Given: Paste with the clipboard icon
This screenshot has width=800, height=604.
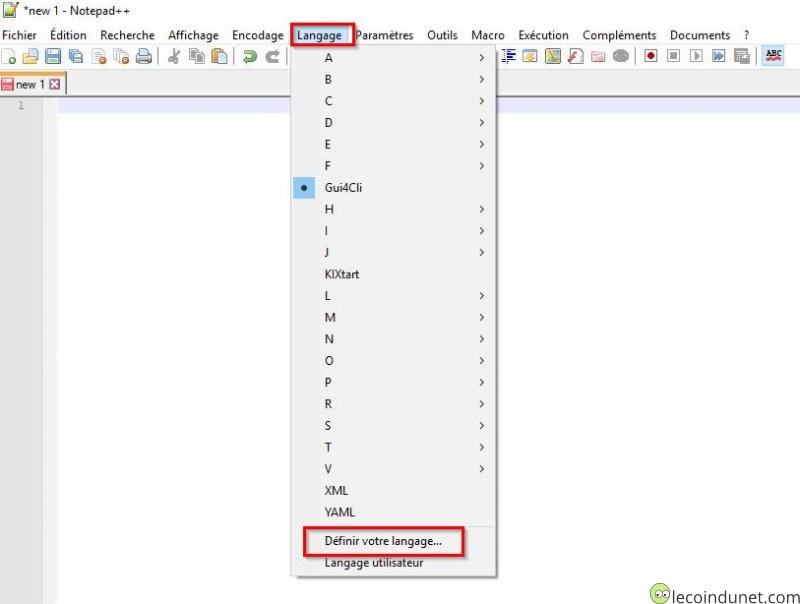Looking at the screenshot, I should [x=219, y=56].
